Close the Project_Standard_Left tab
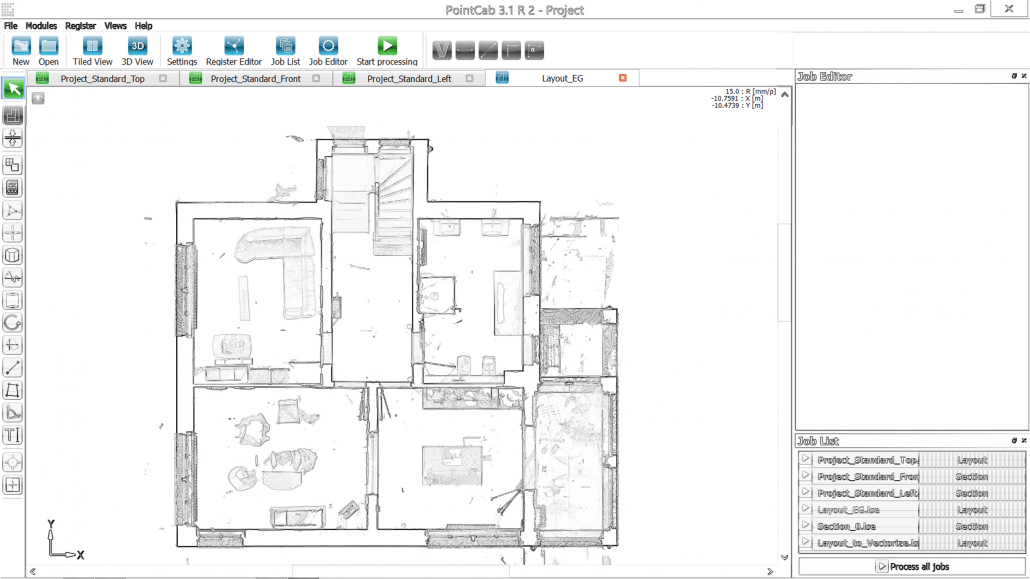 pyautogui.click(x=470, y=78)
